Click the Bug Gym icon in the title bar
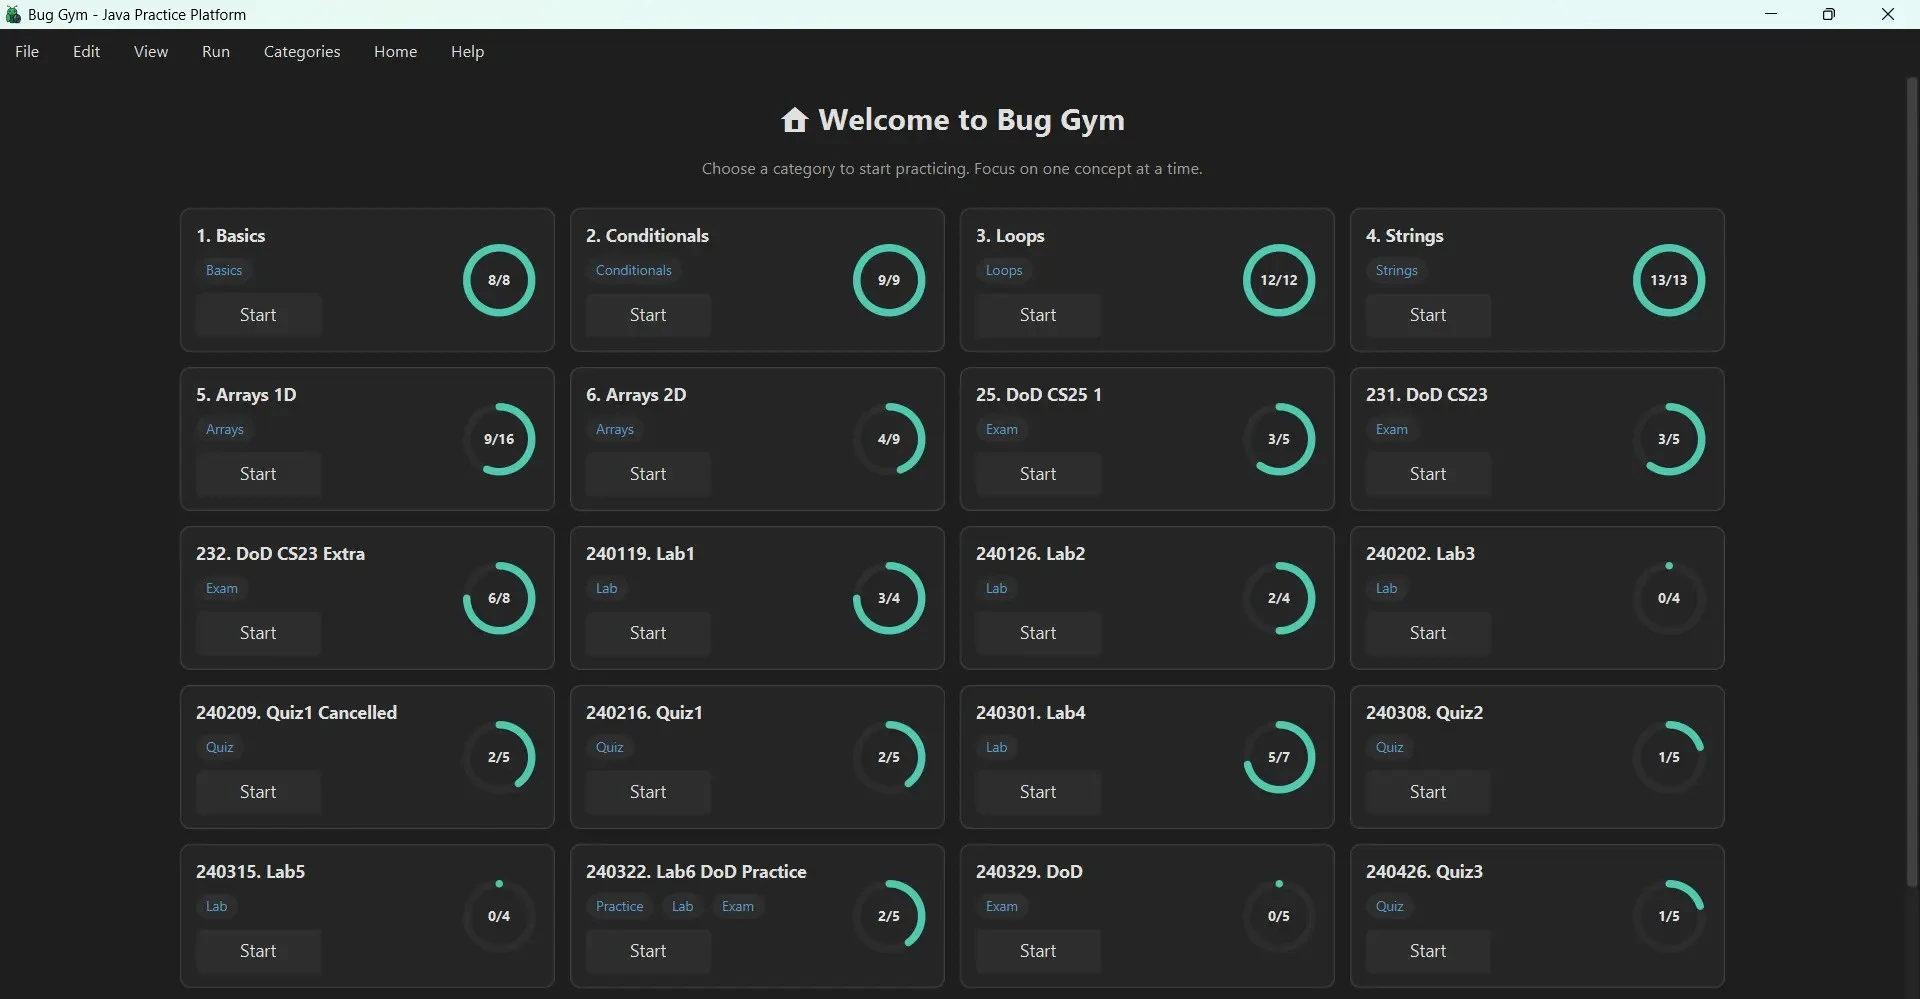Image resolution: width=1920 pixels, height=999 pixels. (13, 14)
